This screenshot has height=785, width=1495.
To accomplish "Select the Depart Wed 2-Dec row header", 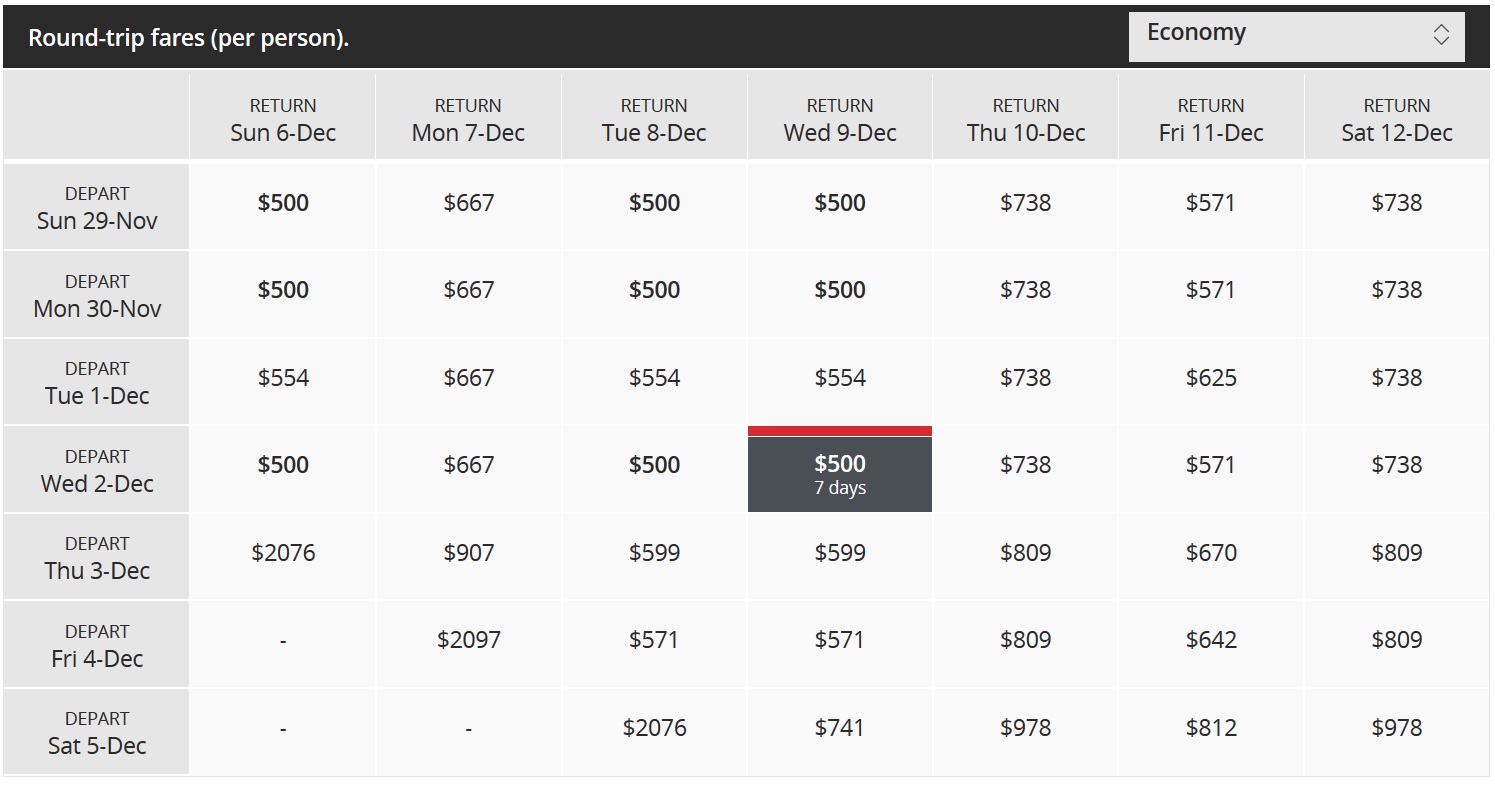I will click(97, 469).
